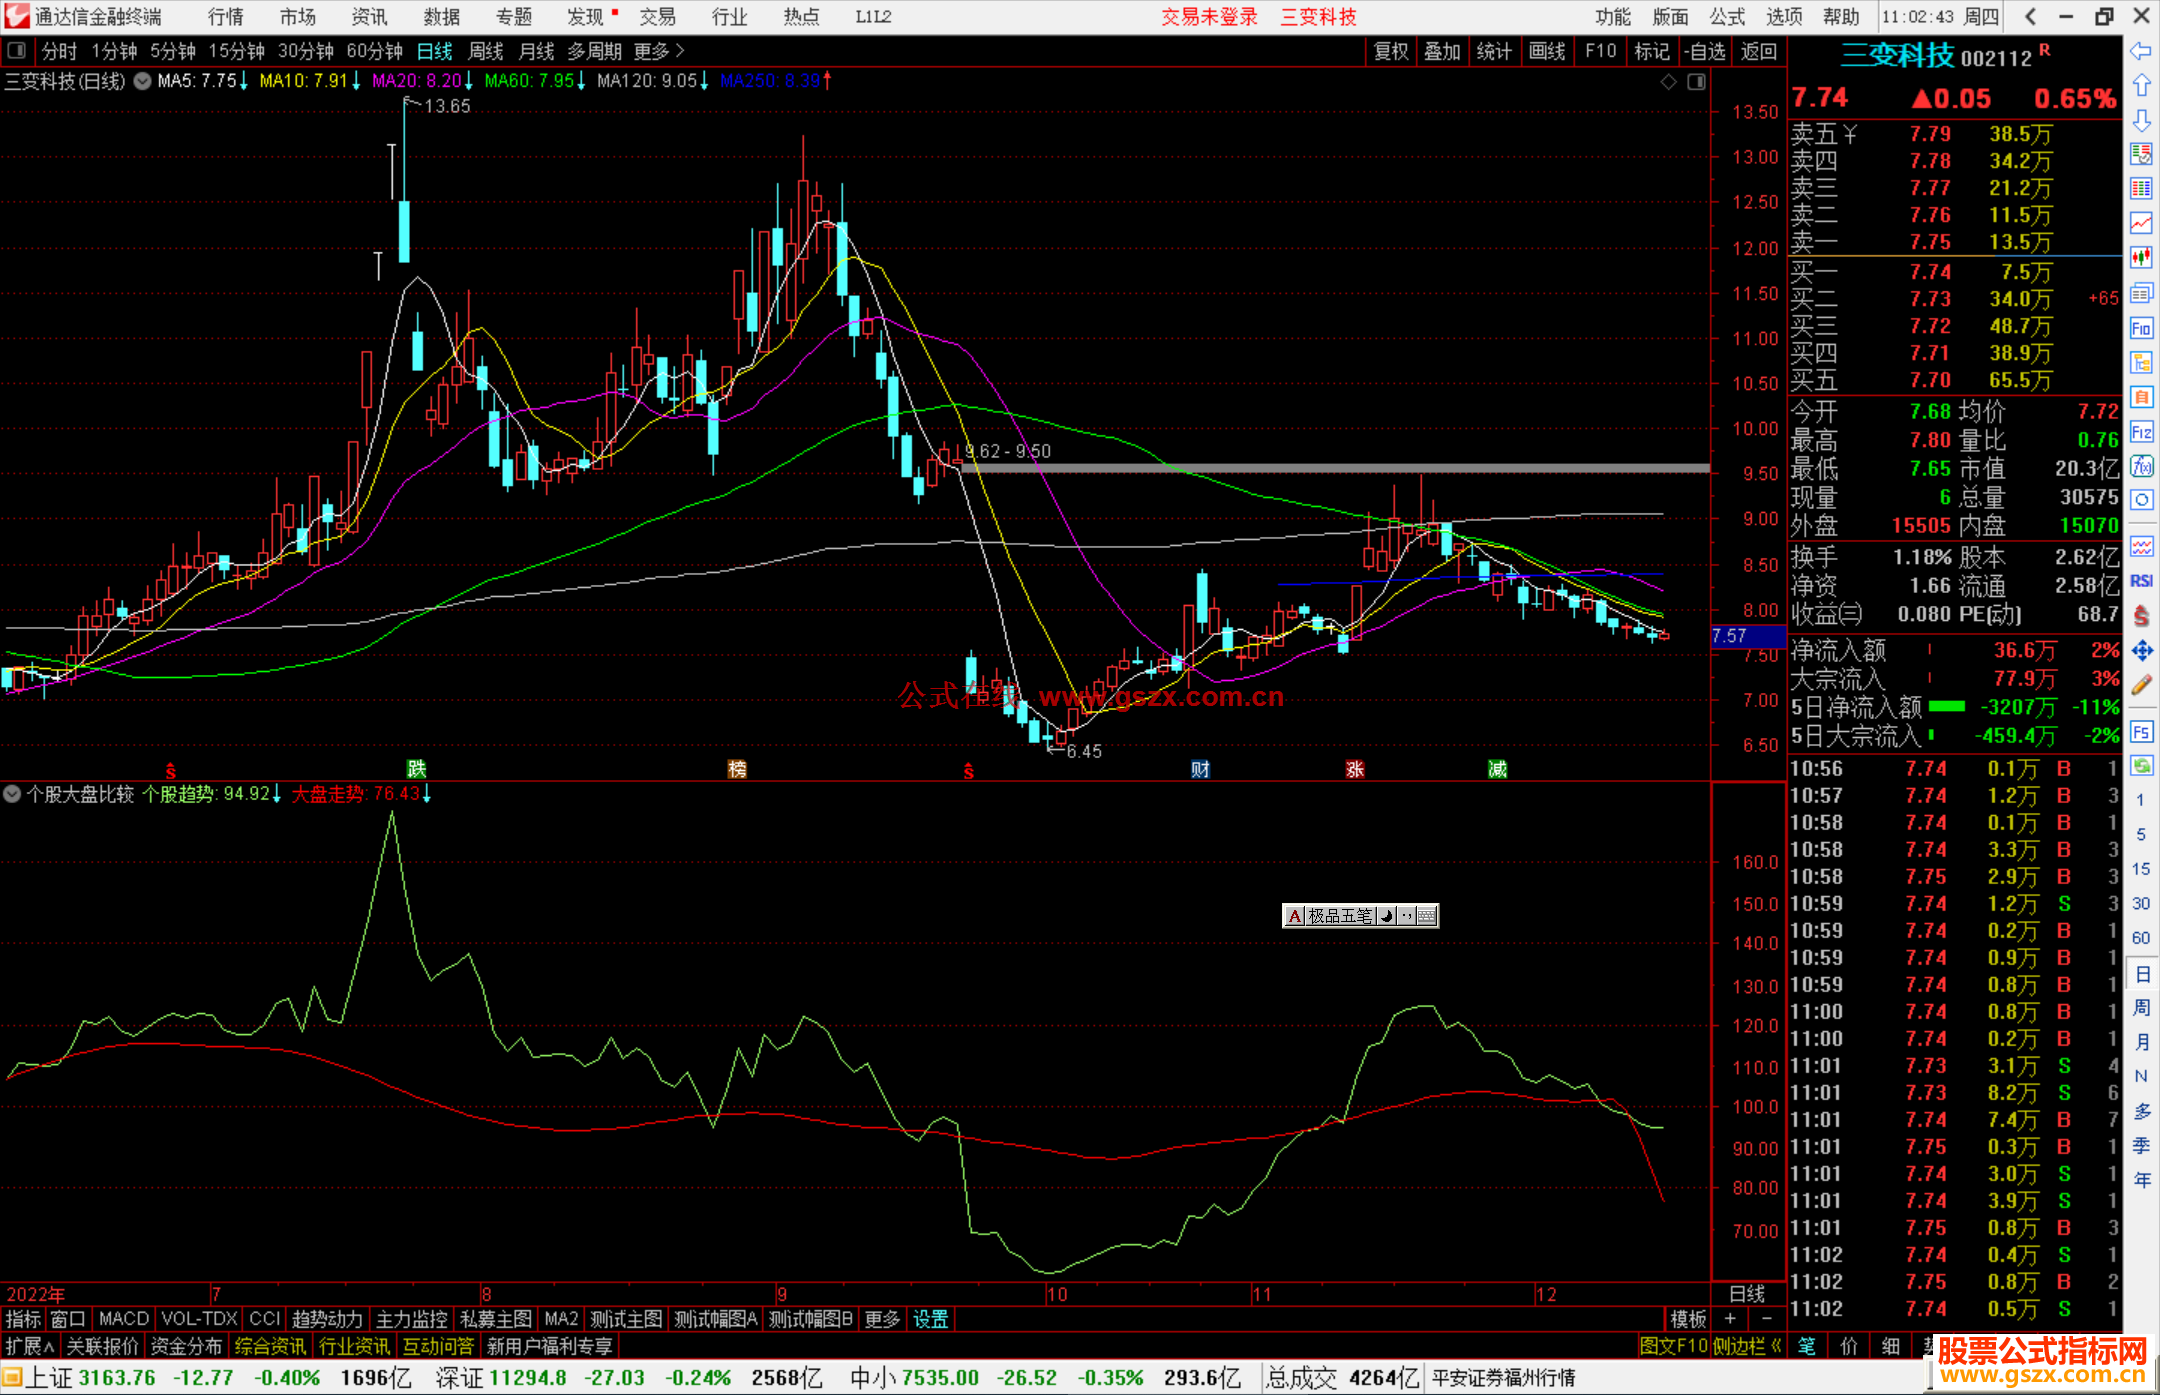Click the formula f(x) sidebar icon

[2141, 466]
